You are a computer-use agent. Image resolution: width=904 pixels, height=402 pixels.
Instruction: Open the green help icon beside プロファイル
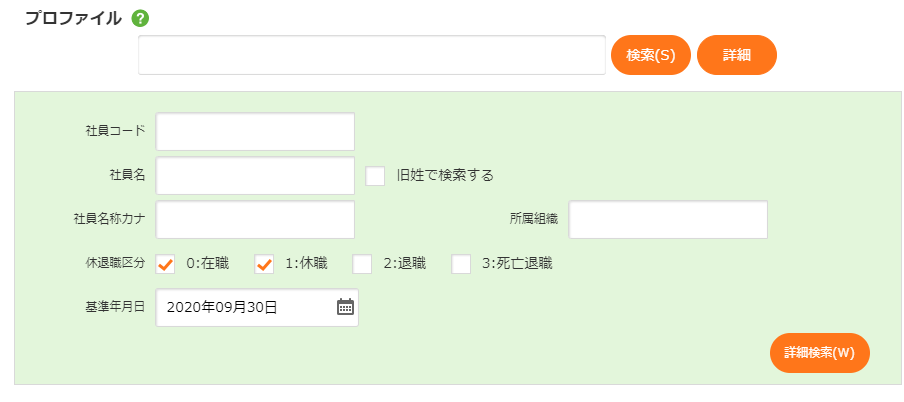[x=140, y=18]
